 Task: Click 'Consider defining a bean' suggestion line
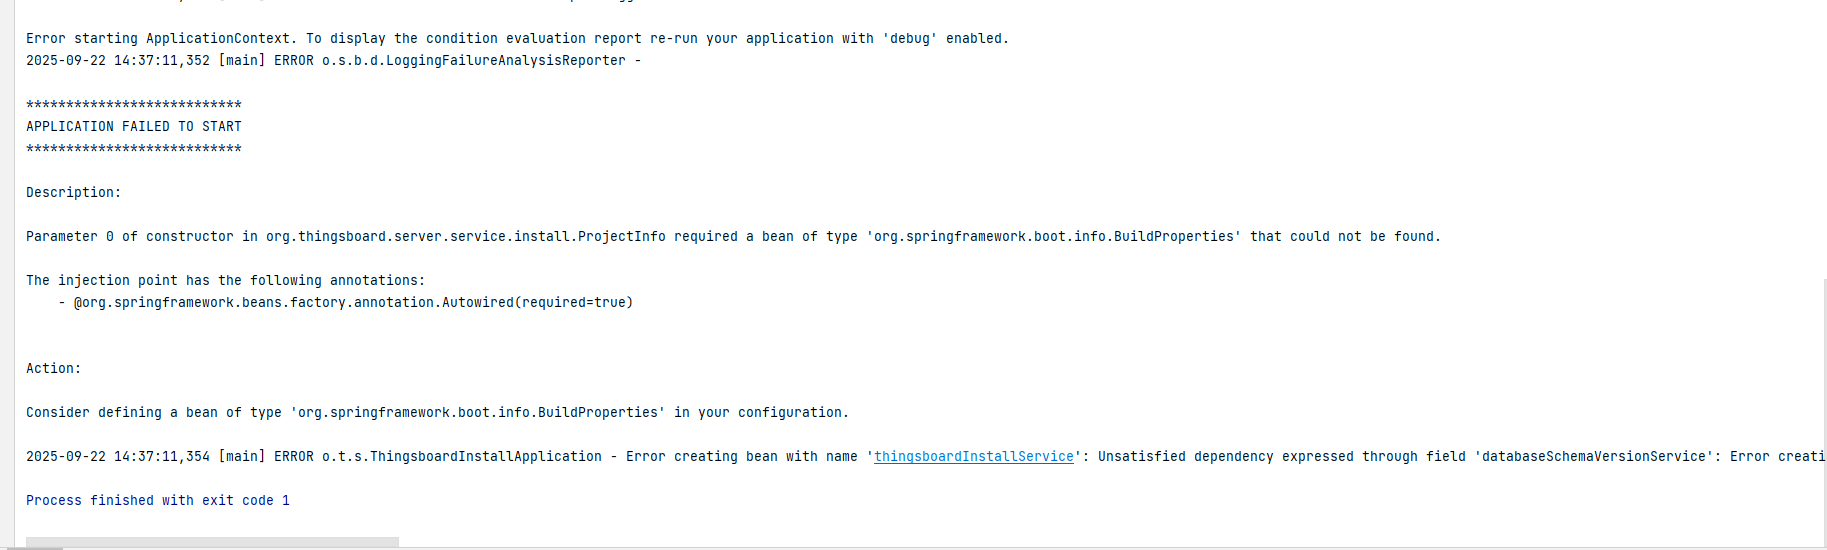click(x=437, y=413)
